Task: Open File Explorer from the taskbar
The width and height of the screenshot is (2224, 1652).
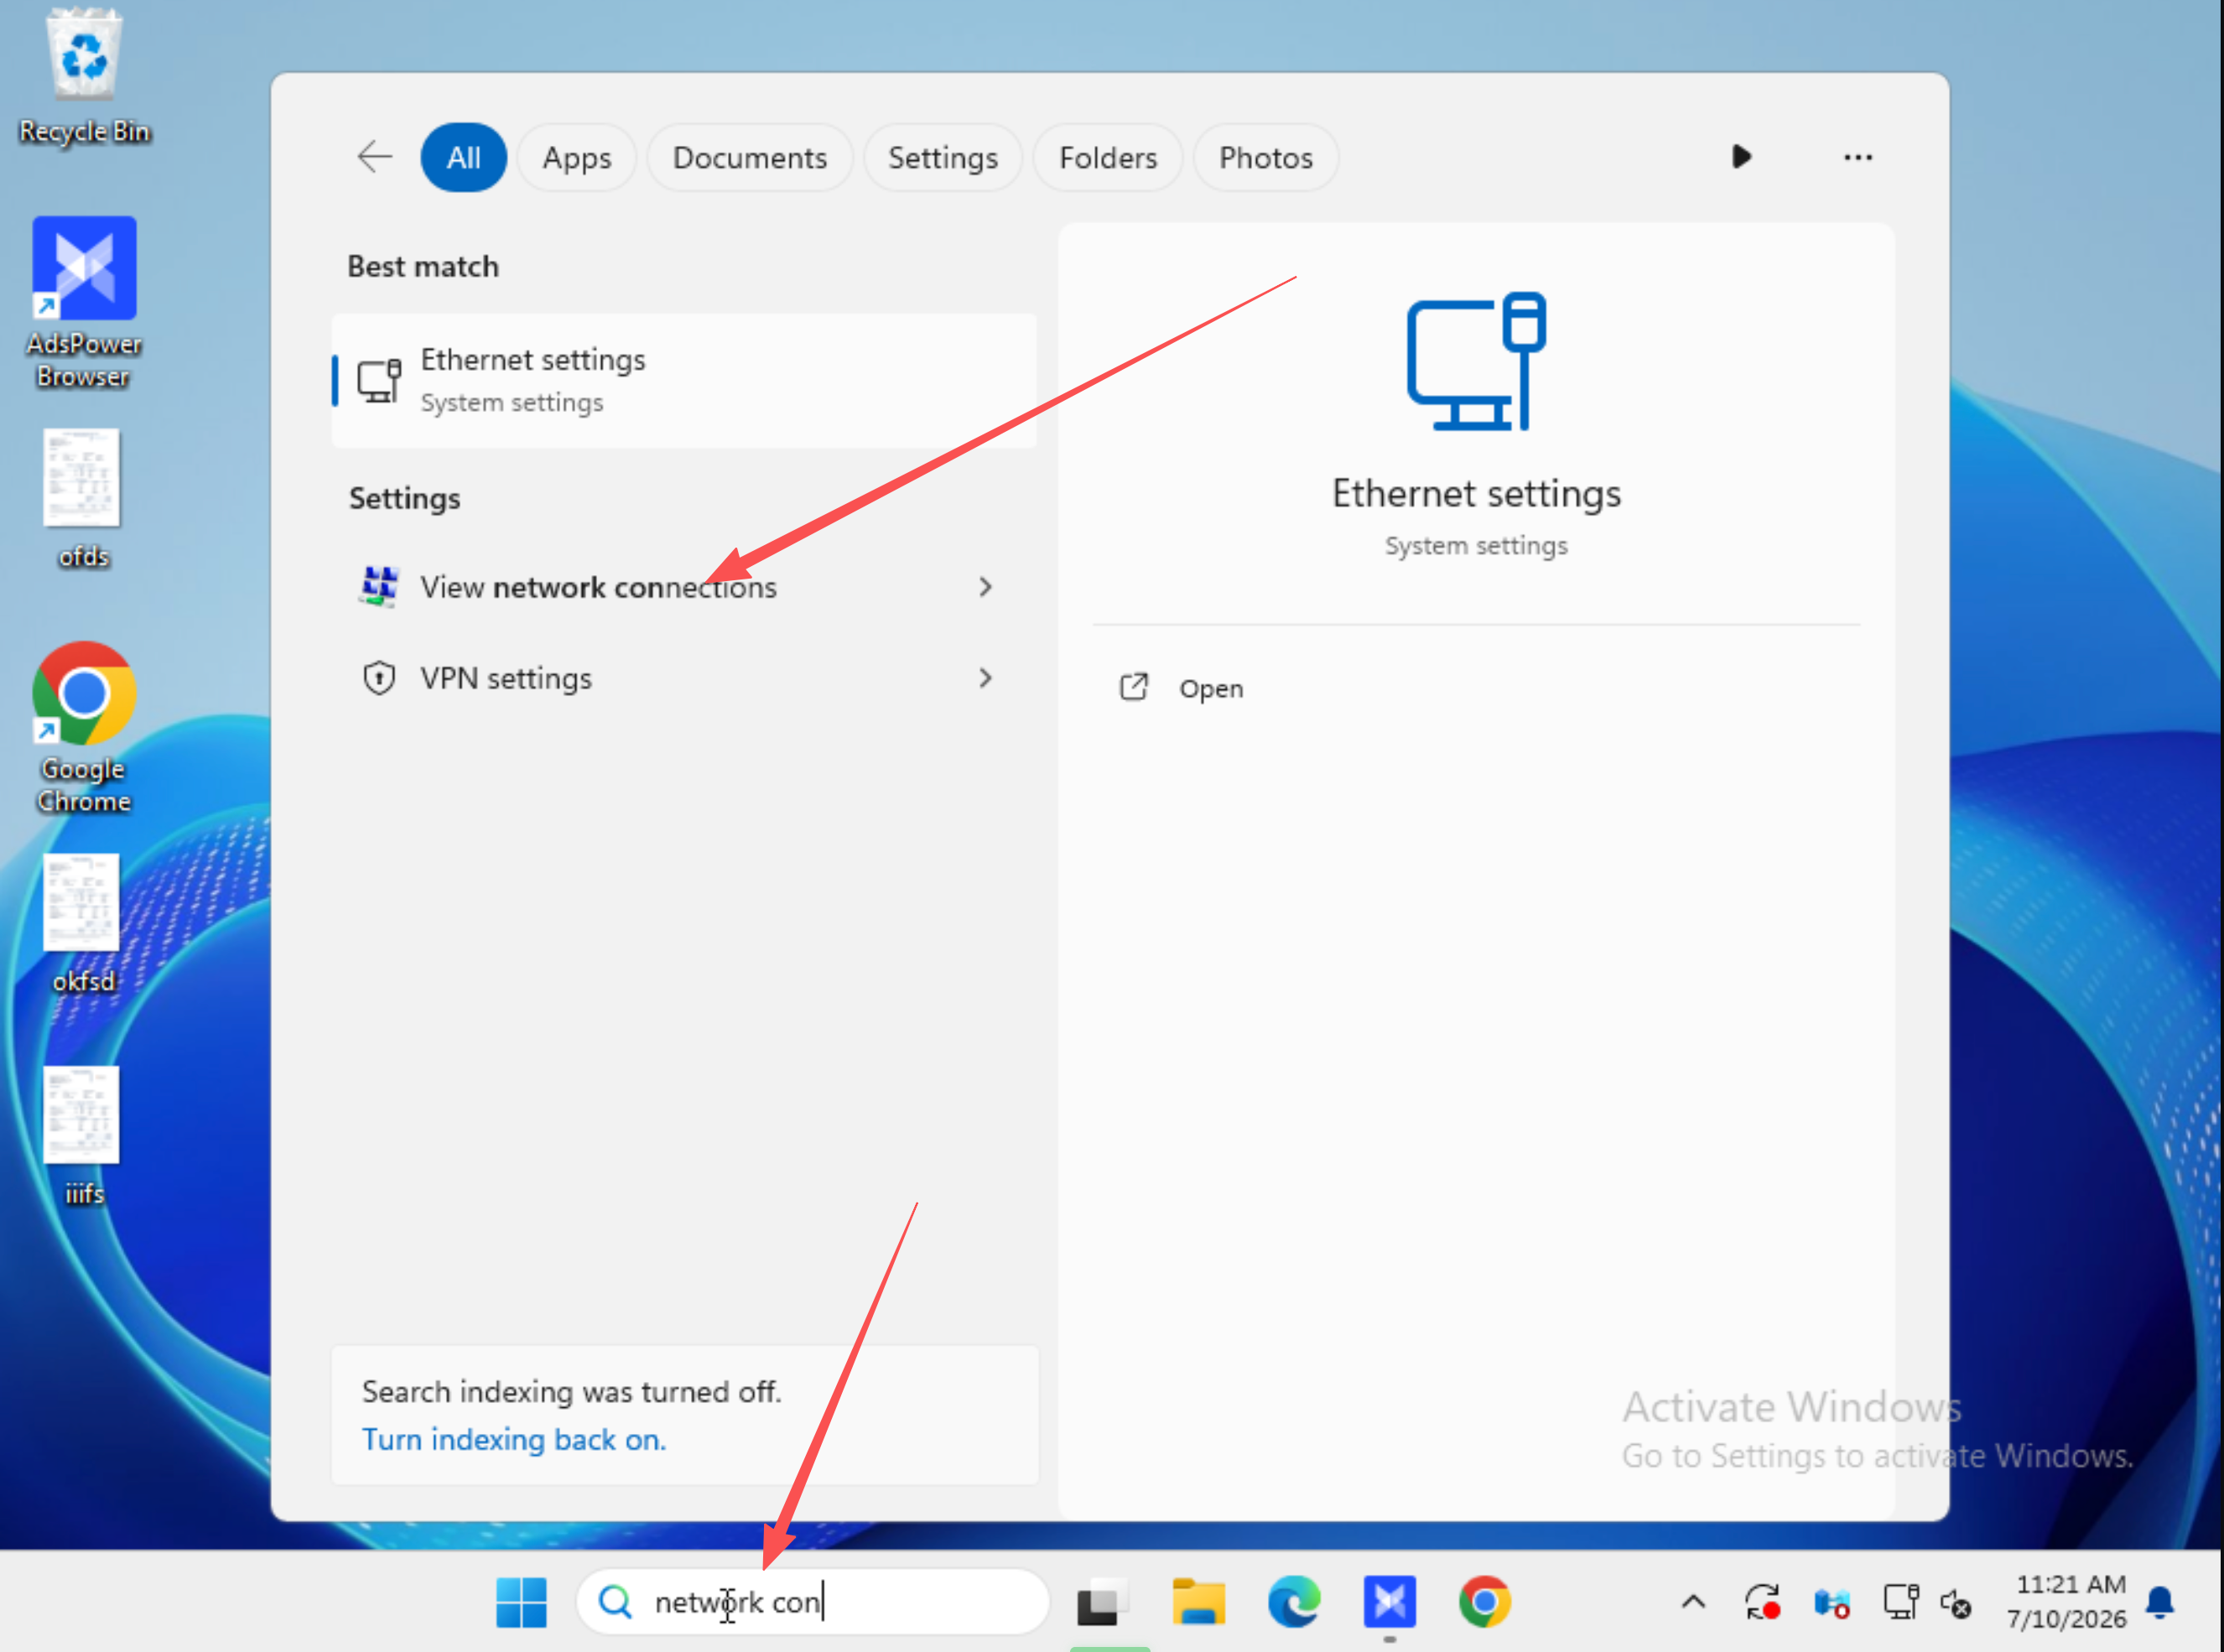Action: pos(1198,1601)
